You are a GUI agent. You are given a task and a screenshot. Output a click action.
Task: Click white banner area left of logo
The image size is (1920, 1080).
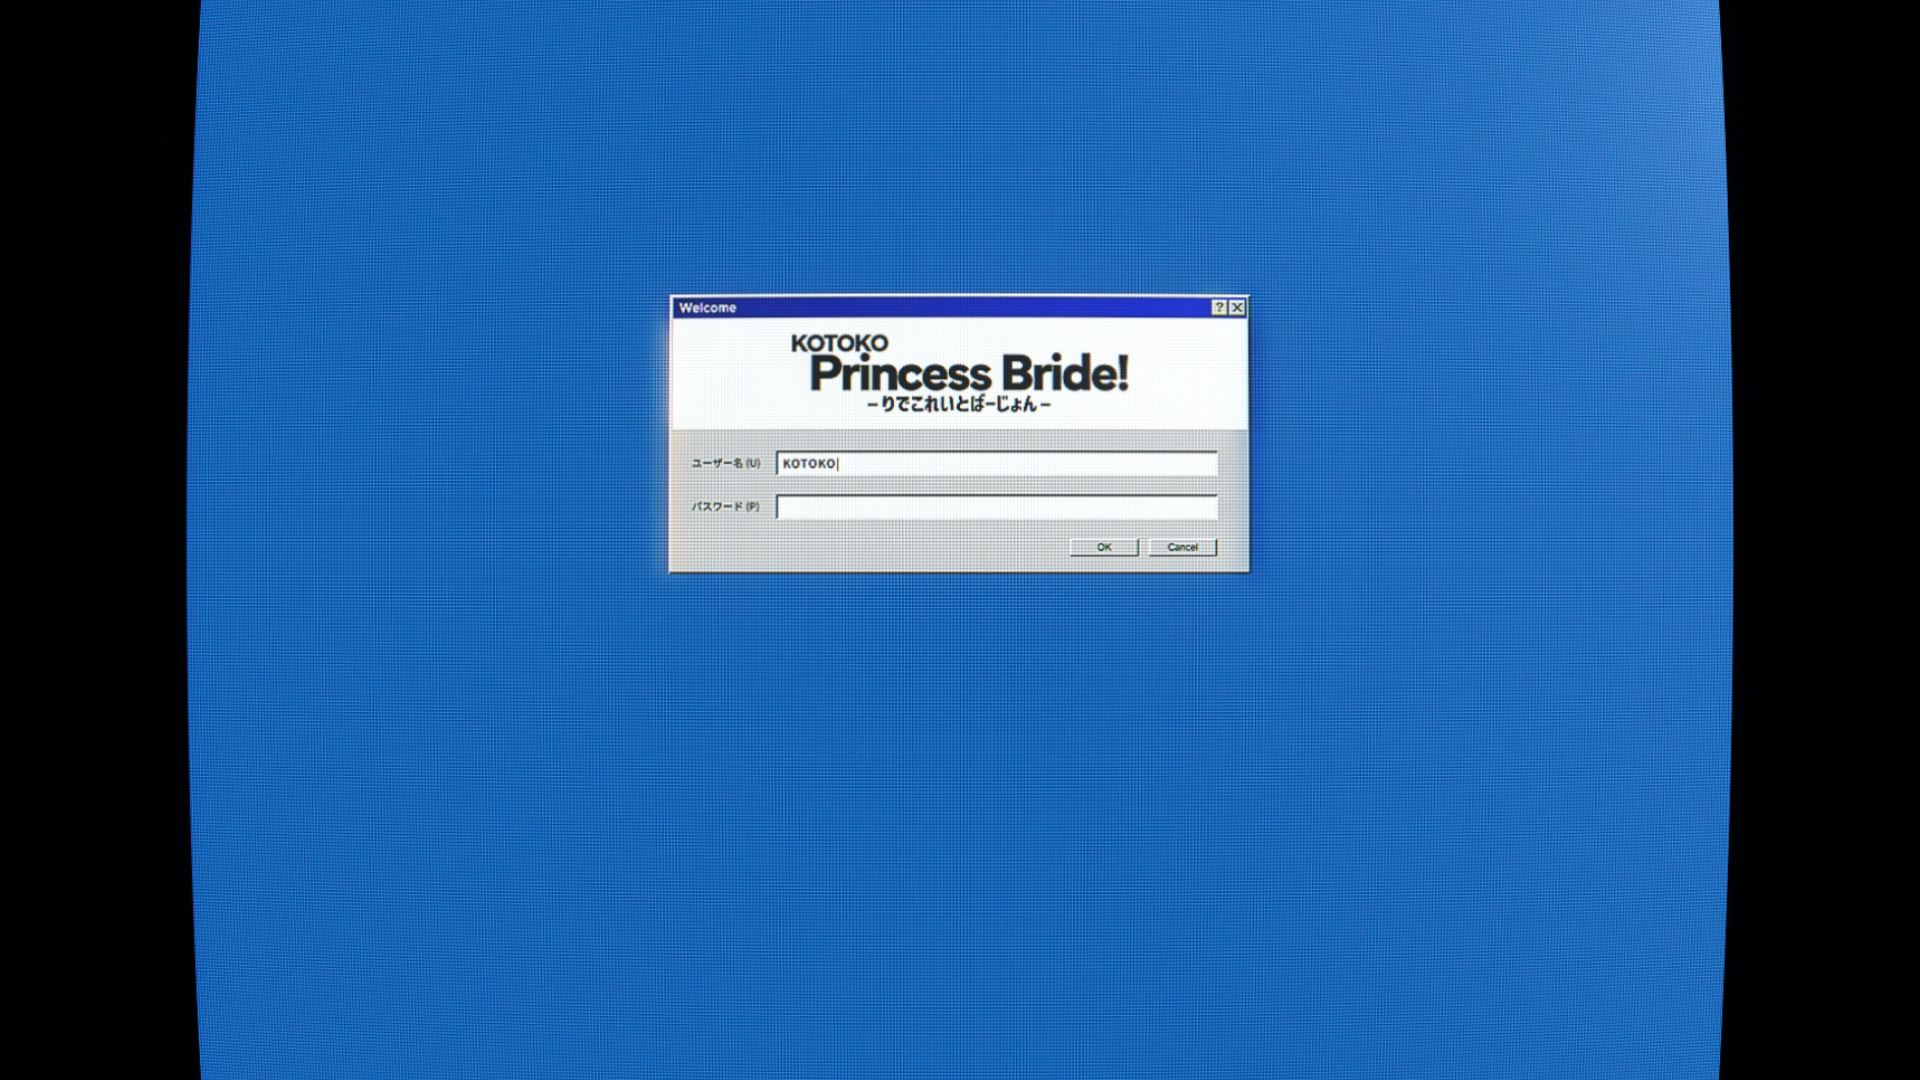[730, 375]
